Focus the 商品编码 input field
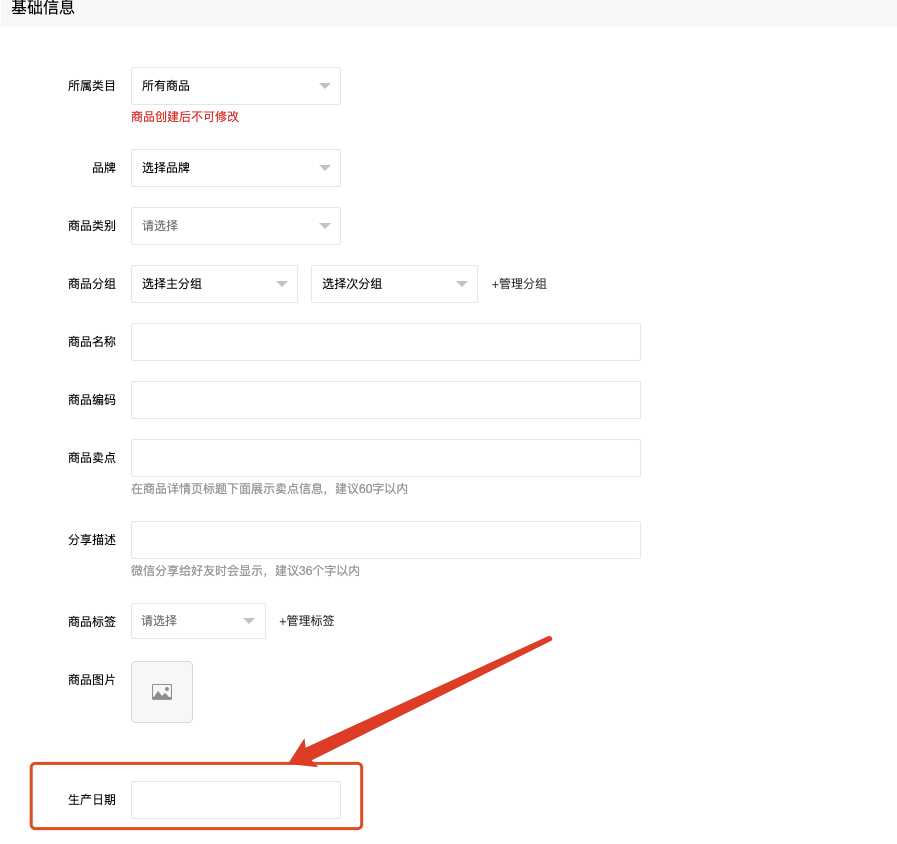The width and height of the screenshot is (897, 844). point(386,400)
